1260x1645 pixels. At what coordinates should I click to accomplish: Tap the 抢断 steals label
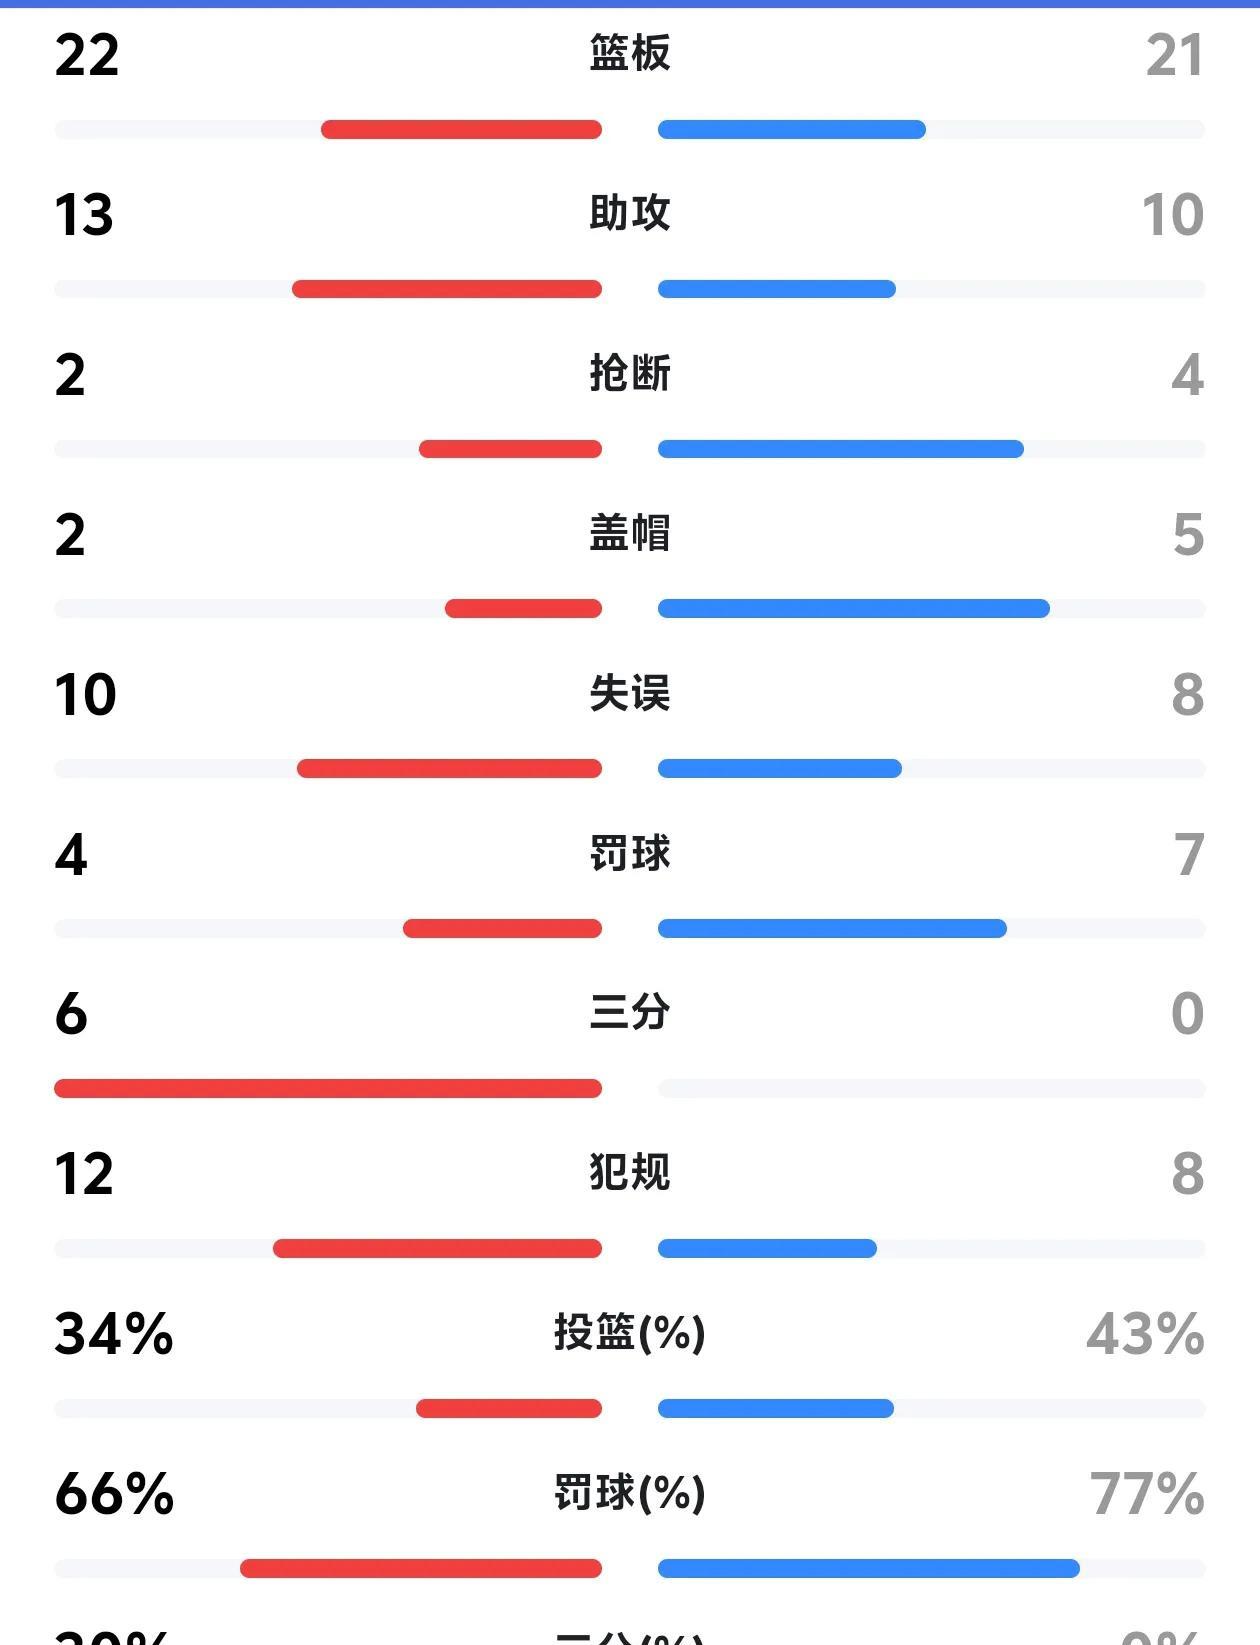[630, 373]
